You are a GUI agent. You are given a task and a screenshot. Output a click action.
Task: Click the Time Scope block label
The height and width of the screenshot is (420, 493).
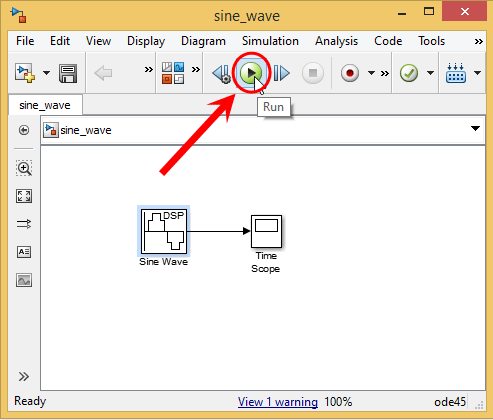266,262
